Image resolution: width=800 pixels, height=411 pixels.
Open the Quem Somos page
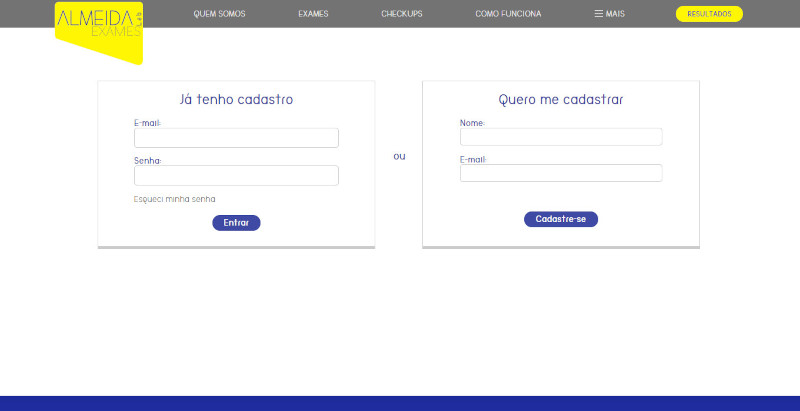point(219,14)
